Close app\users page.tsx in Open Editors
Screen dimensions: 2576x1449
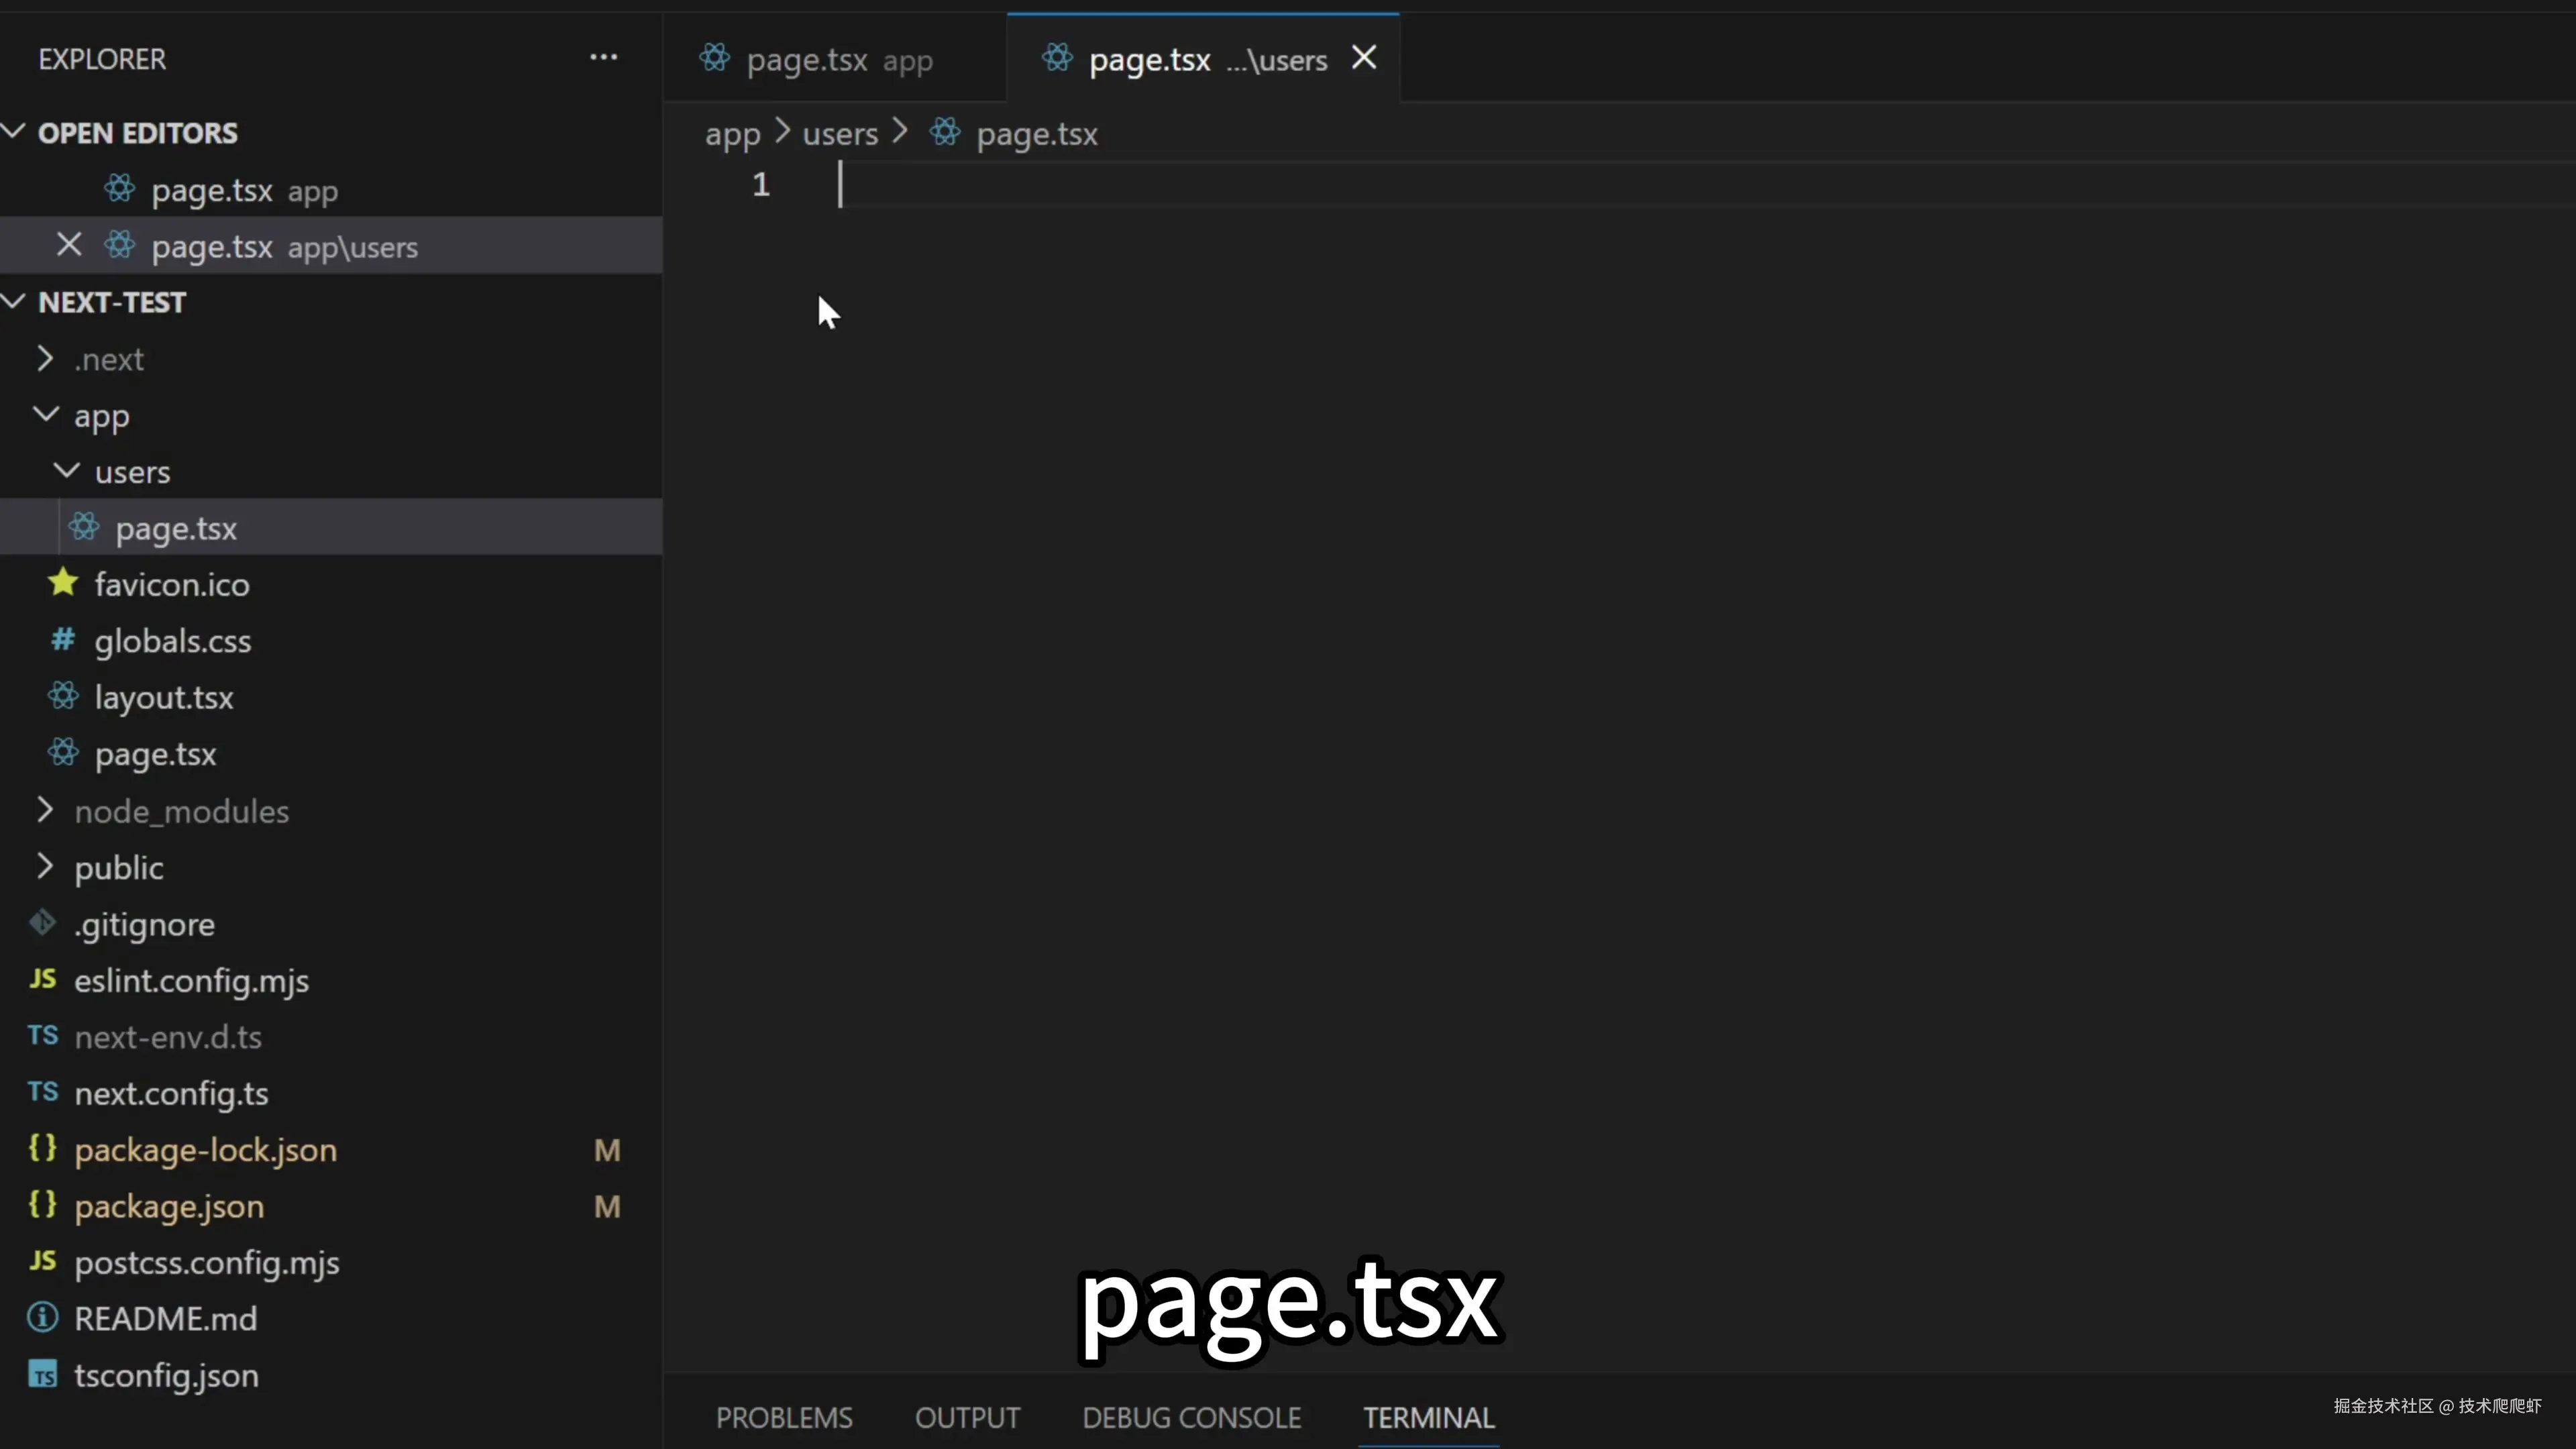click(x=68, y=245)
